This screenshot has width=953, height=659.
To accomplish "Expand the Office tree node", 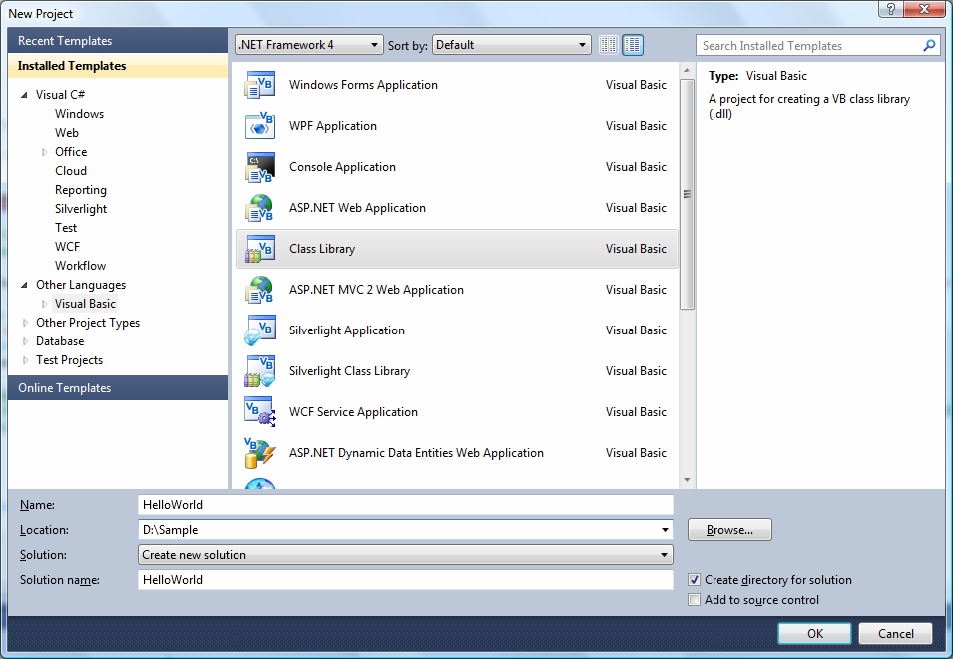I will (44, 152).
